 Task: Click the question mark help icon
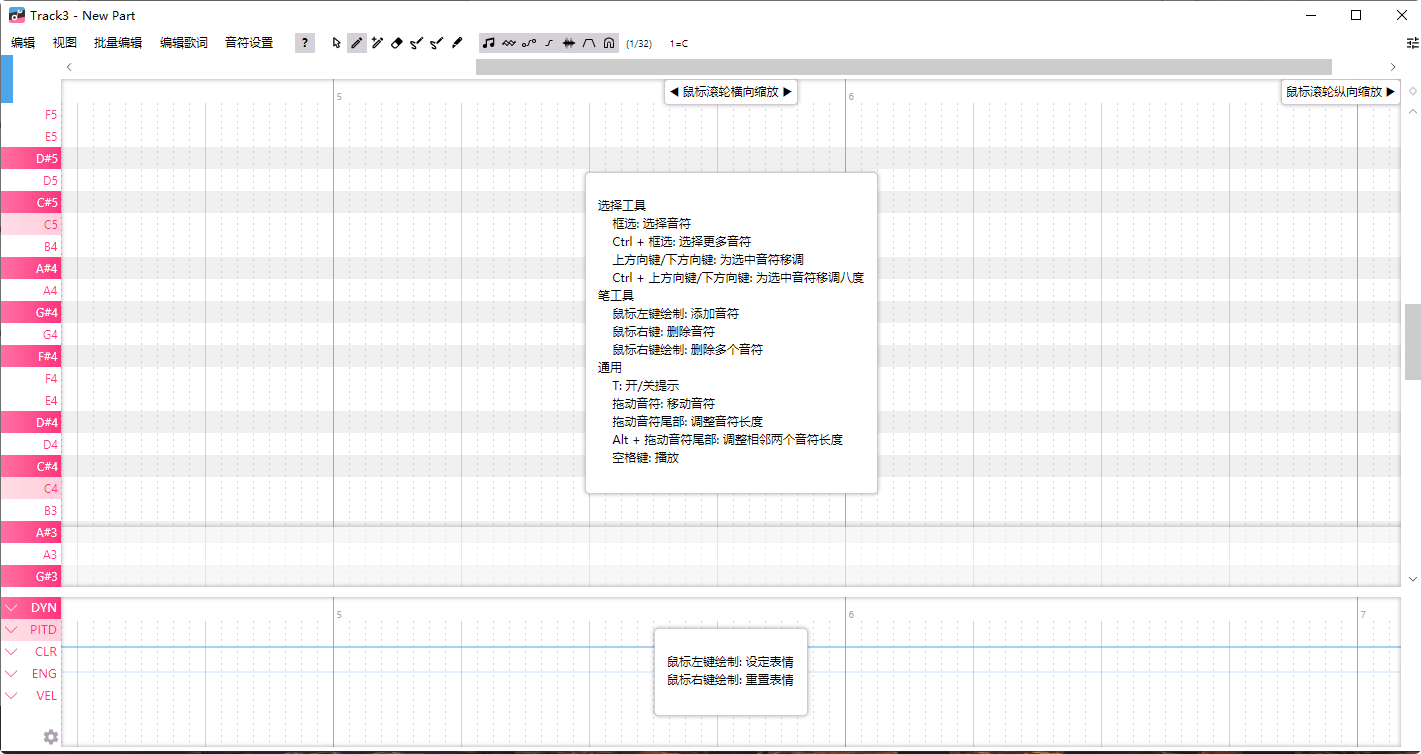tap(304, 43)
